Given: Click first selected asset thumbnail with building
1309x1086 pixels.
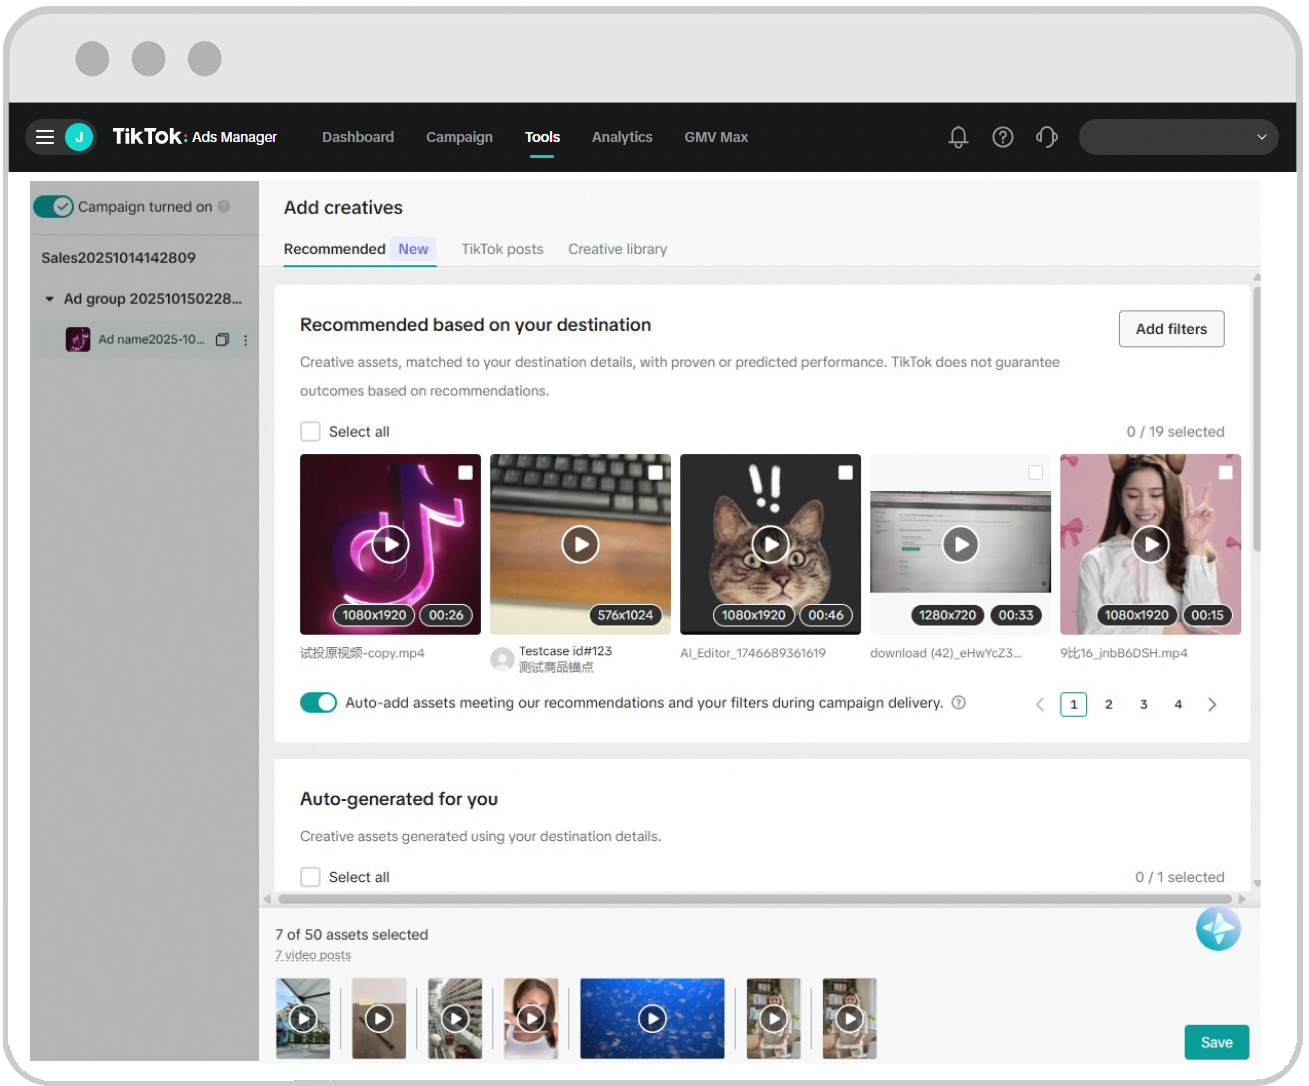Looking at the screenshot, I should (x=303, y=1018).
